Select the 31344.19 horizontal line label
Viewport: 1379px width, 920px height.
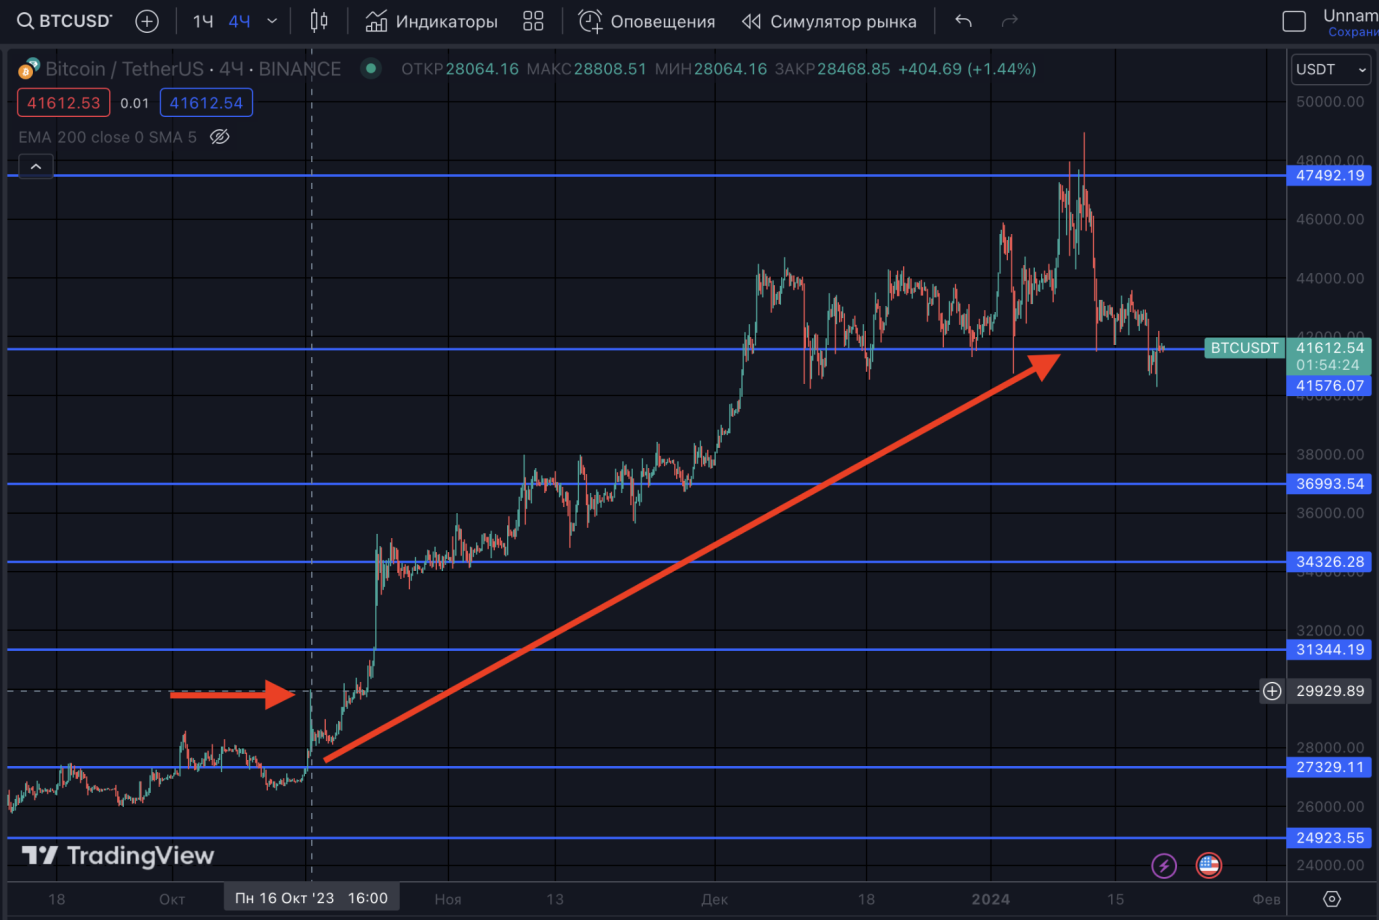(1330, 650)
